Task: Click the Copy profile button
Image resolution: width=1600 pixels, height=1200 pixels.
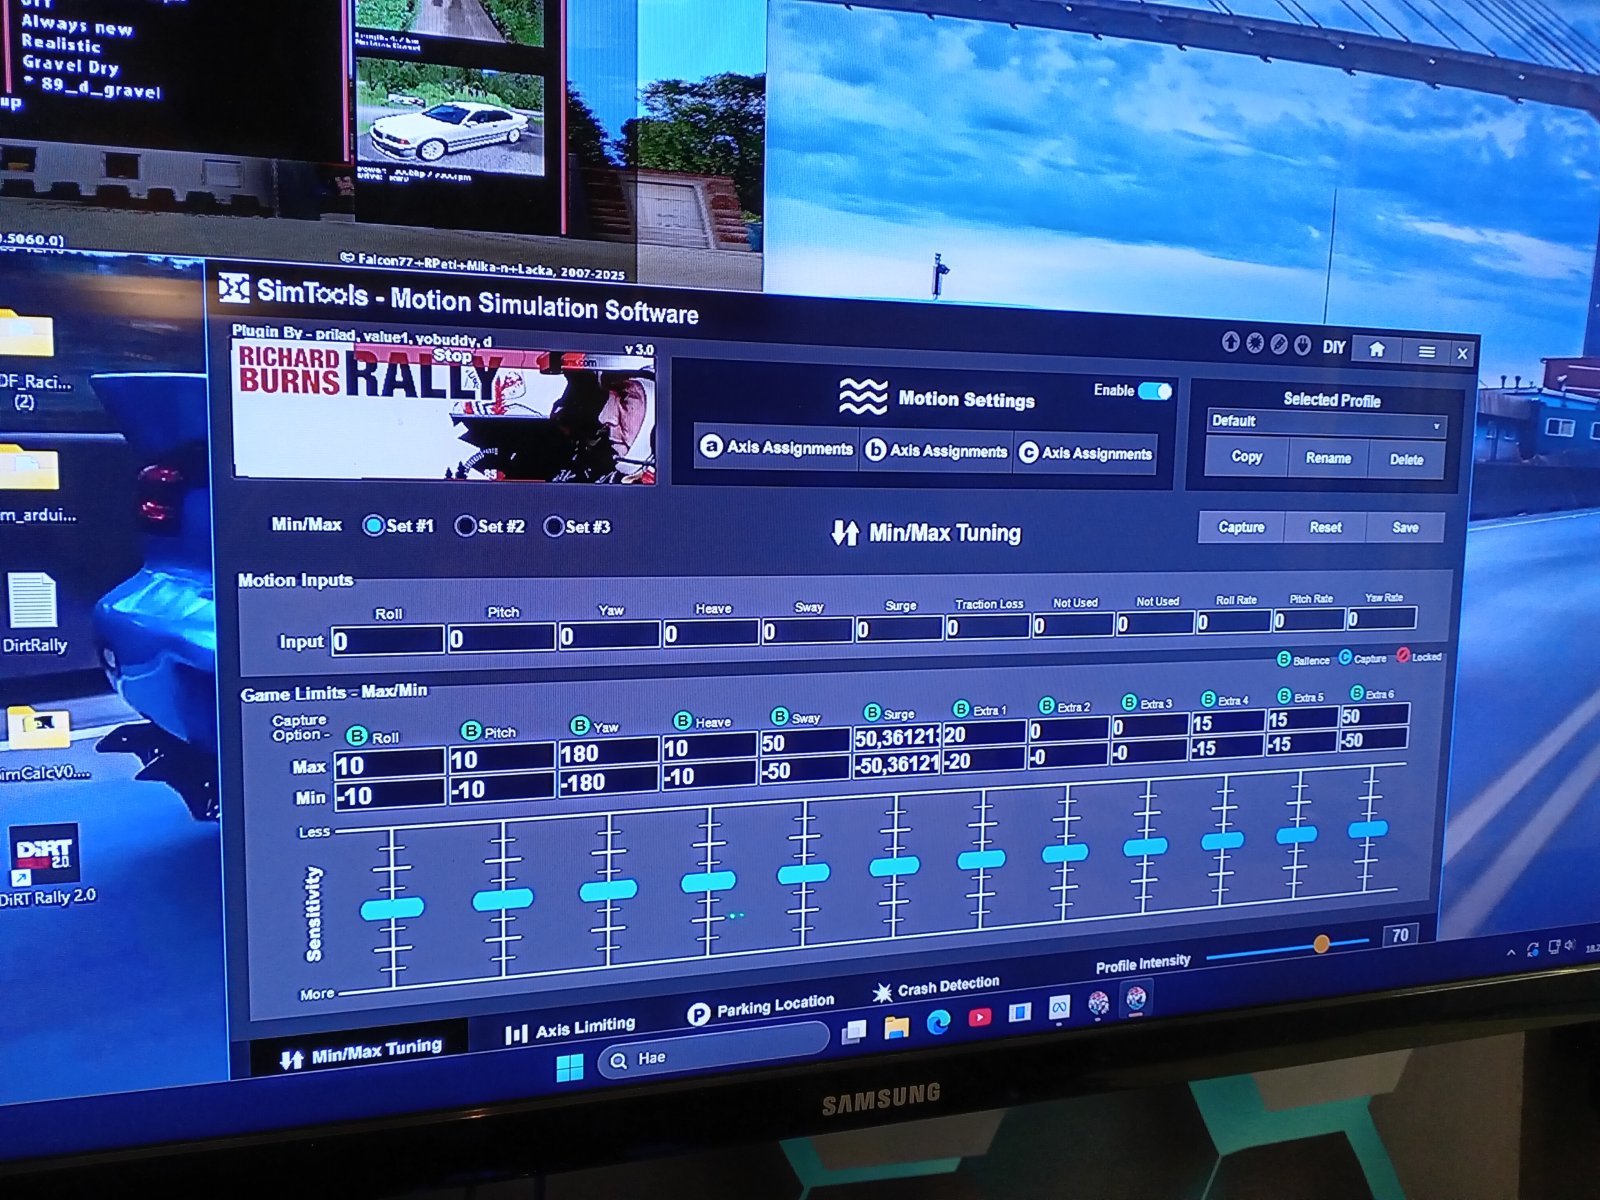Action: pyautogui.click(x=1246, y=457)
